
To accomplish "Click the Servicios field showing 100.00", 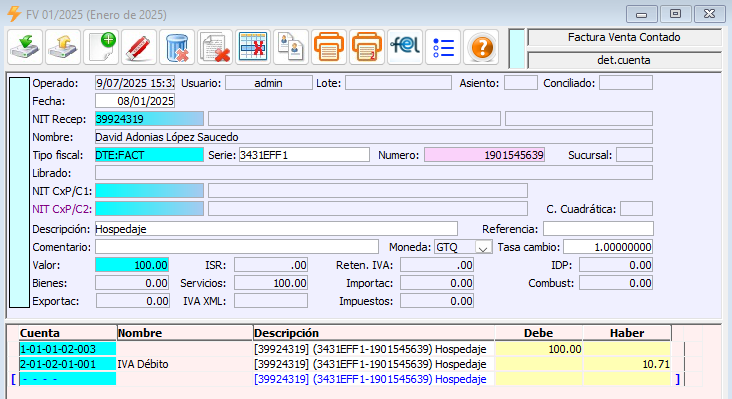I will click(x=271, y=283).
